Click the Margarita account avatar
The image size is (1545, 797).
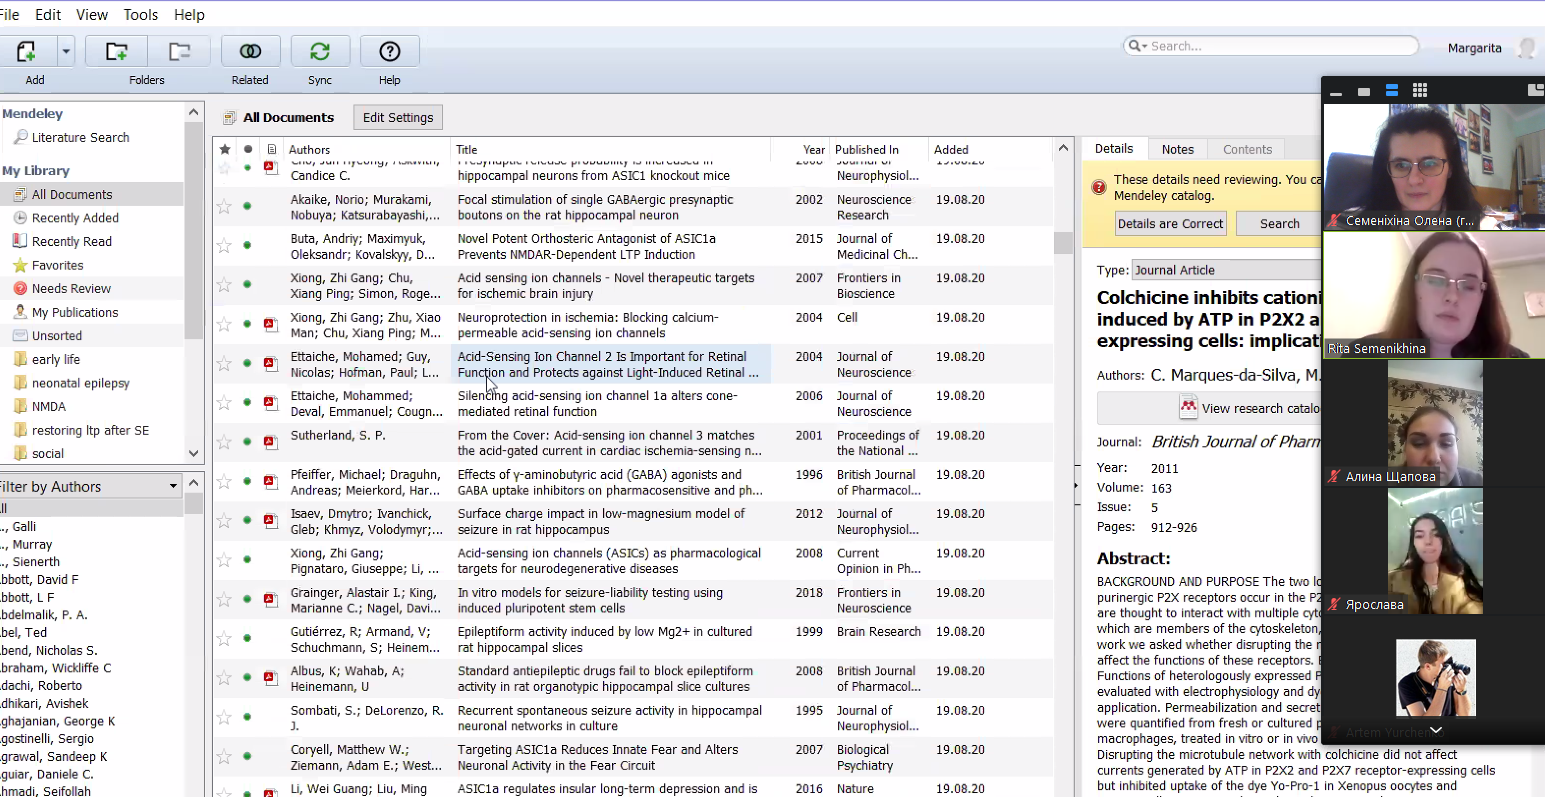pyautogui.click(x=1526, y=48)
